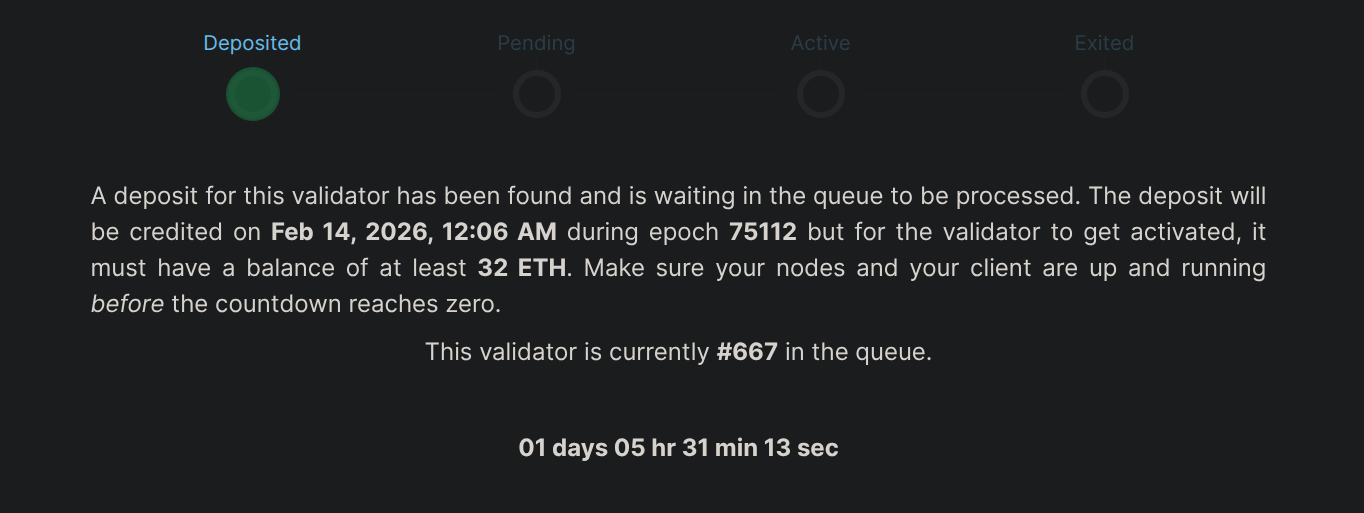Click the Exited step circle
This screenshot has height=513, width=1364.
point(1105,95)
